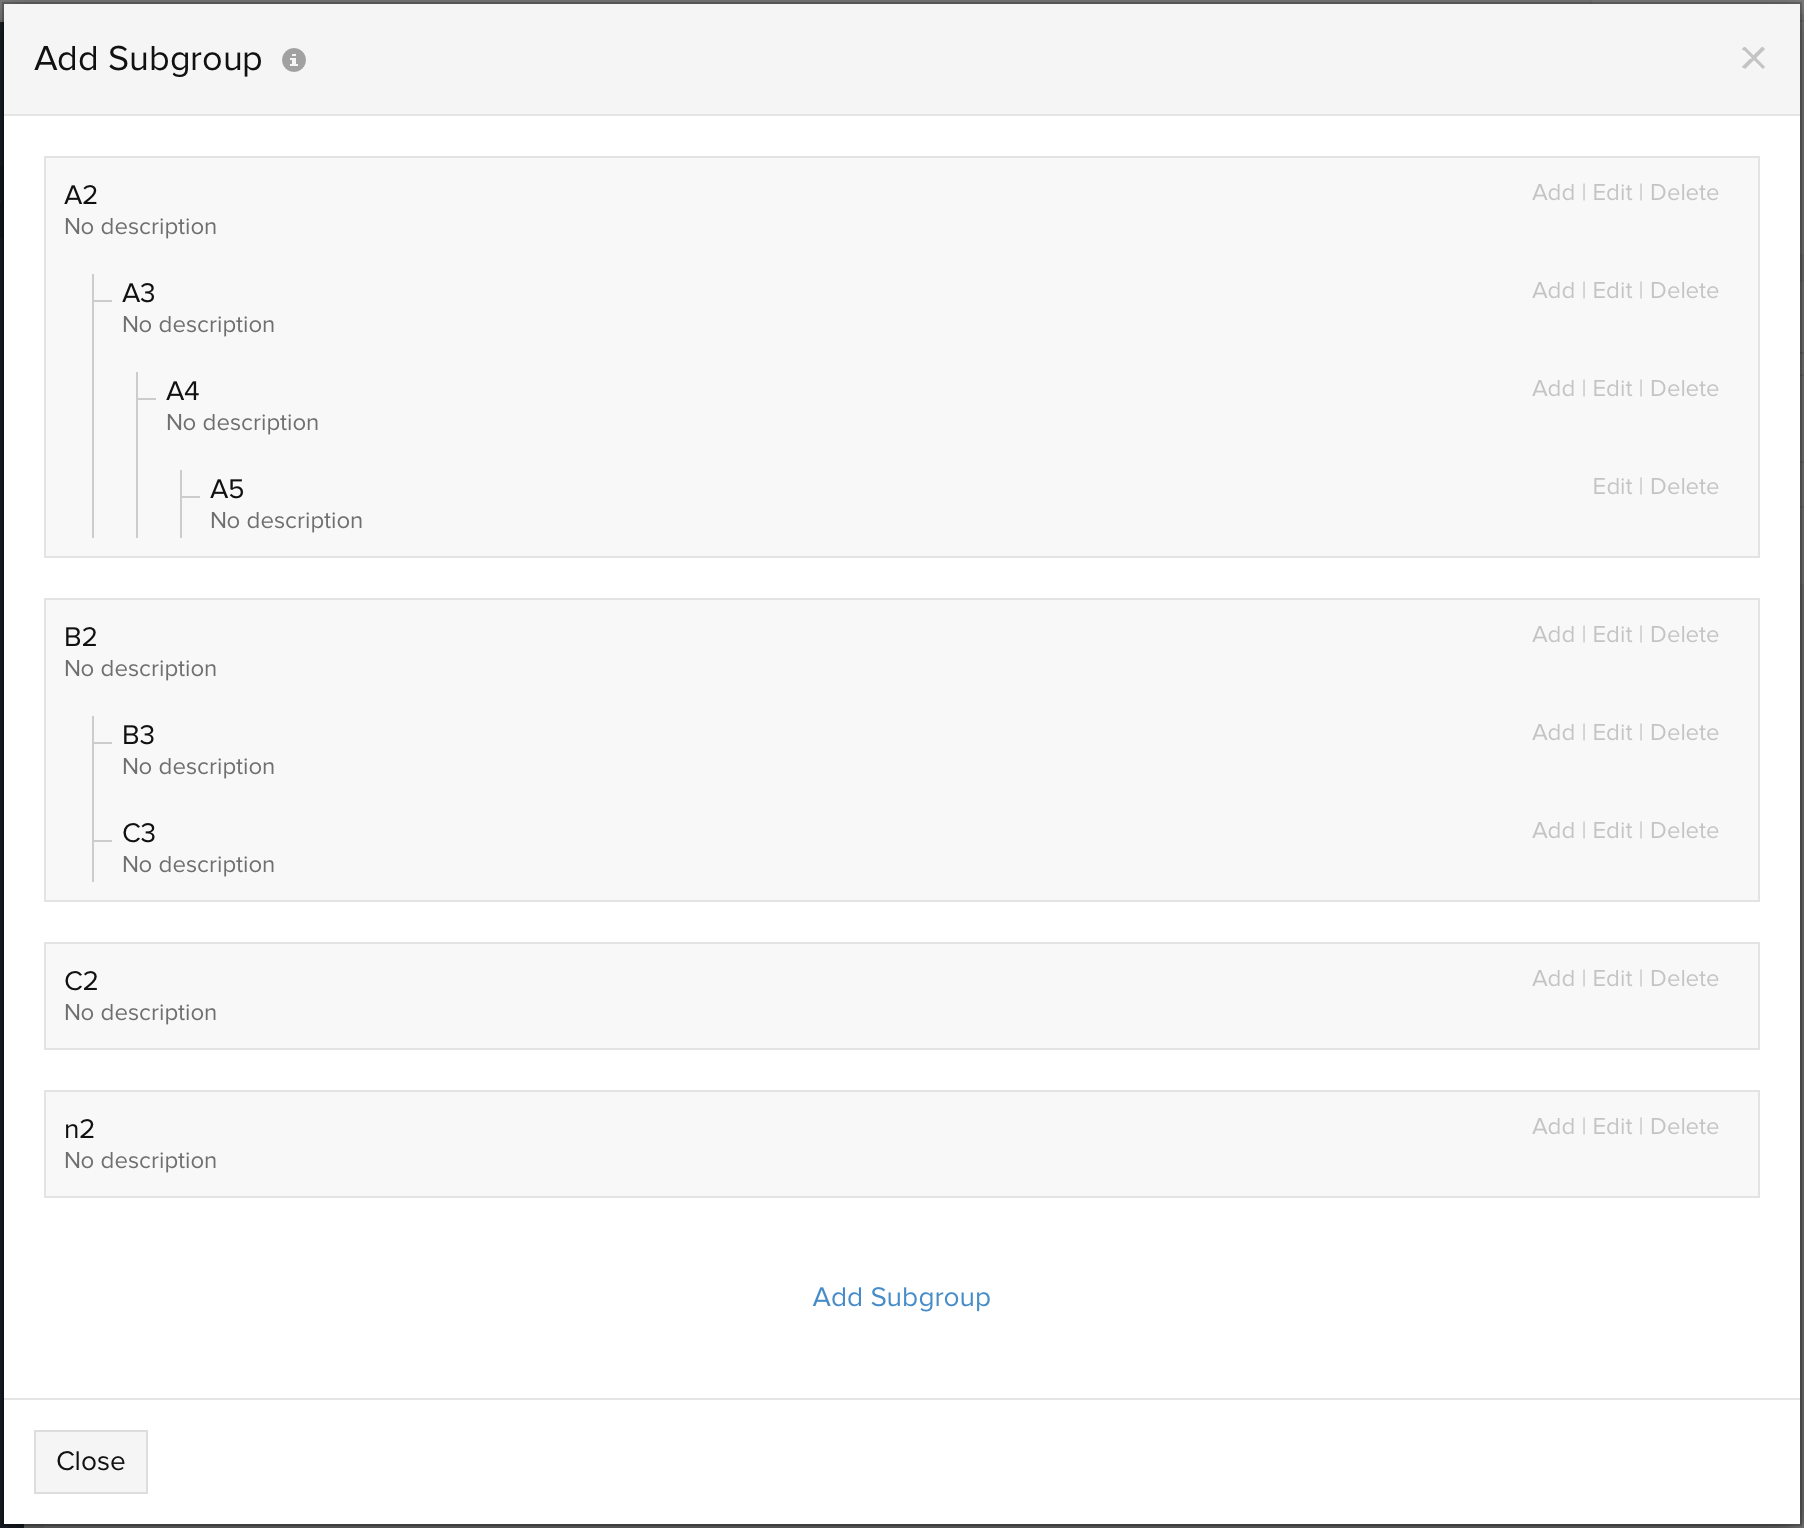Close the dialog with the X icon
The image size is (1804, 1528).
[x=1752, y=58]
